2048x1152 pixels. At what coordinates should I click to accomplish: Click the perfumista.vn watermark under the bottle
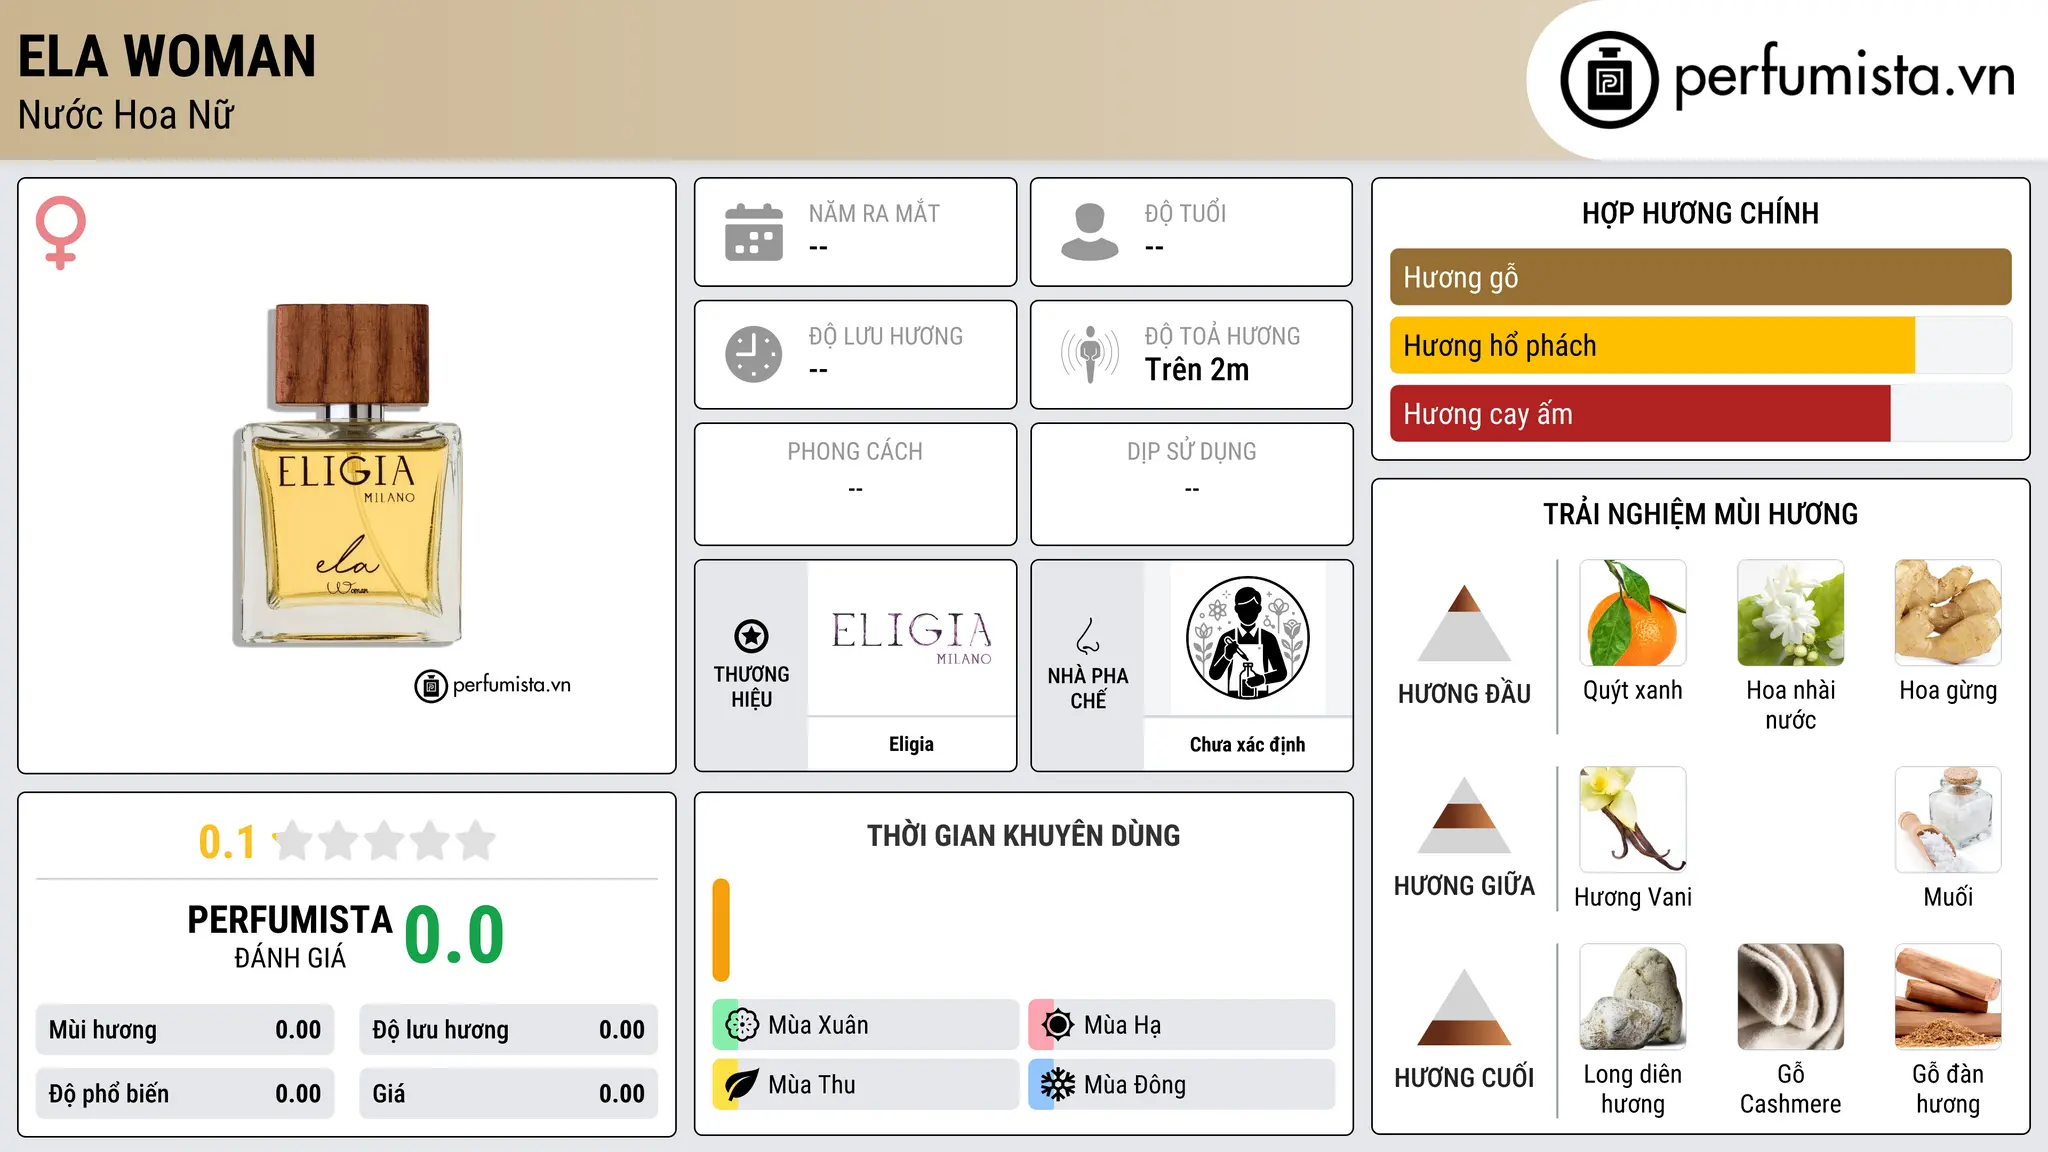point(493,686)
